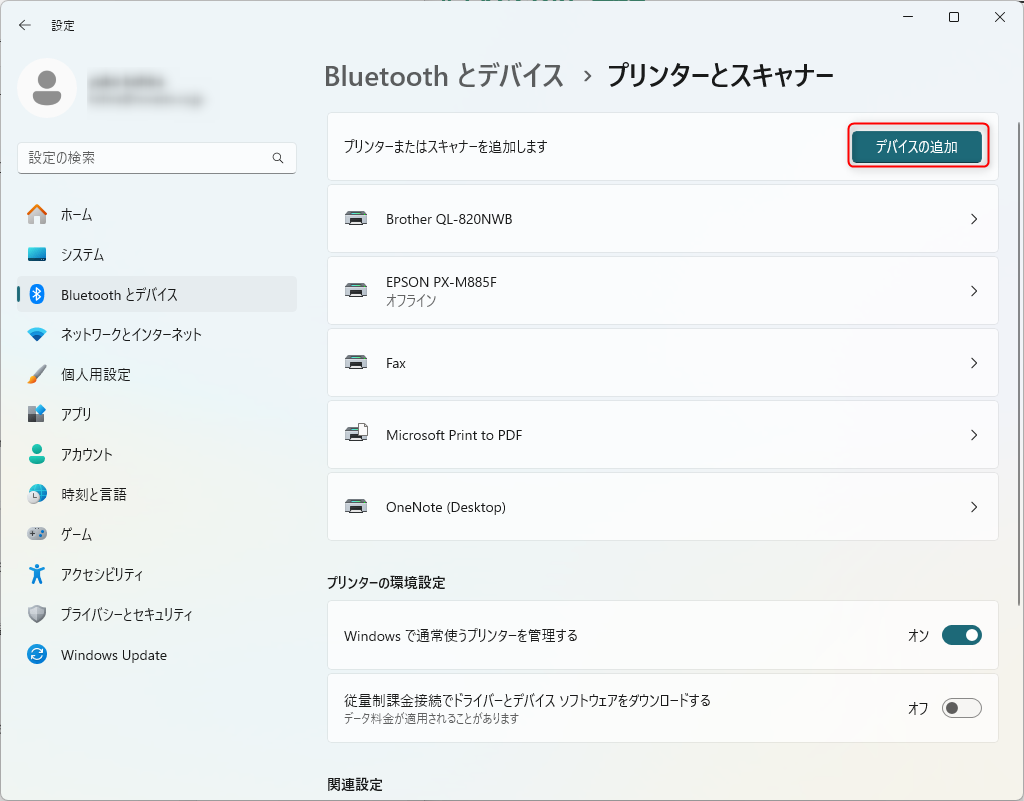Click the ゲーム controller icon
1024x801 pixels.
[x=37, y=534]
